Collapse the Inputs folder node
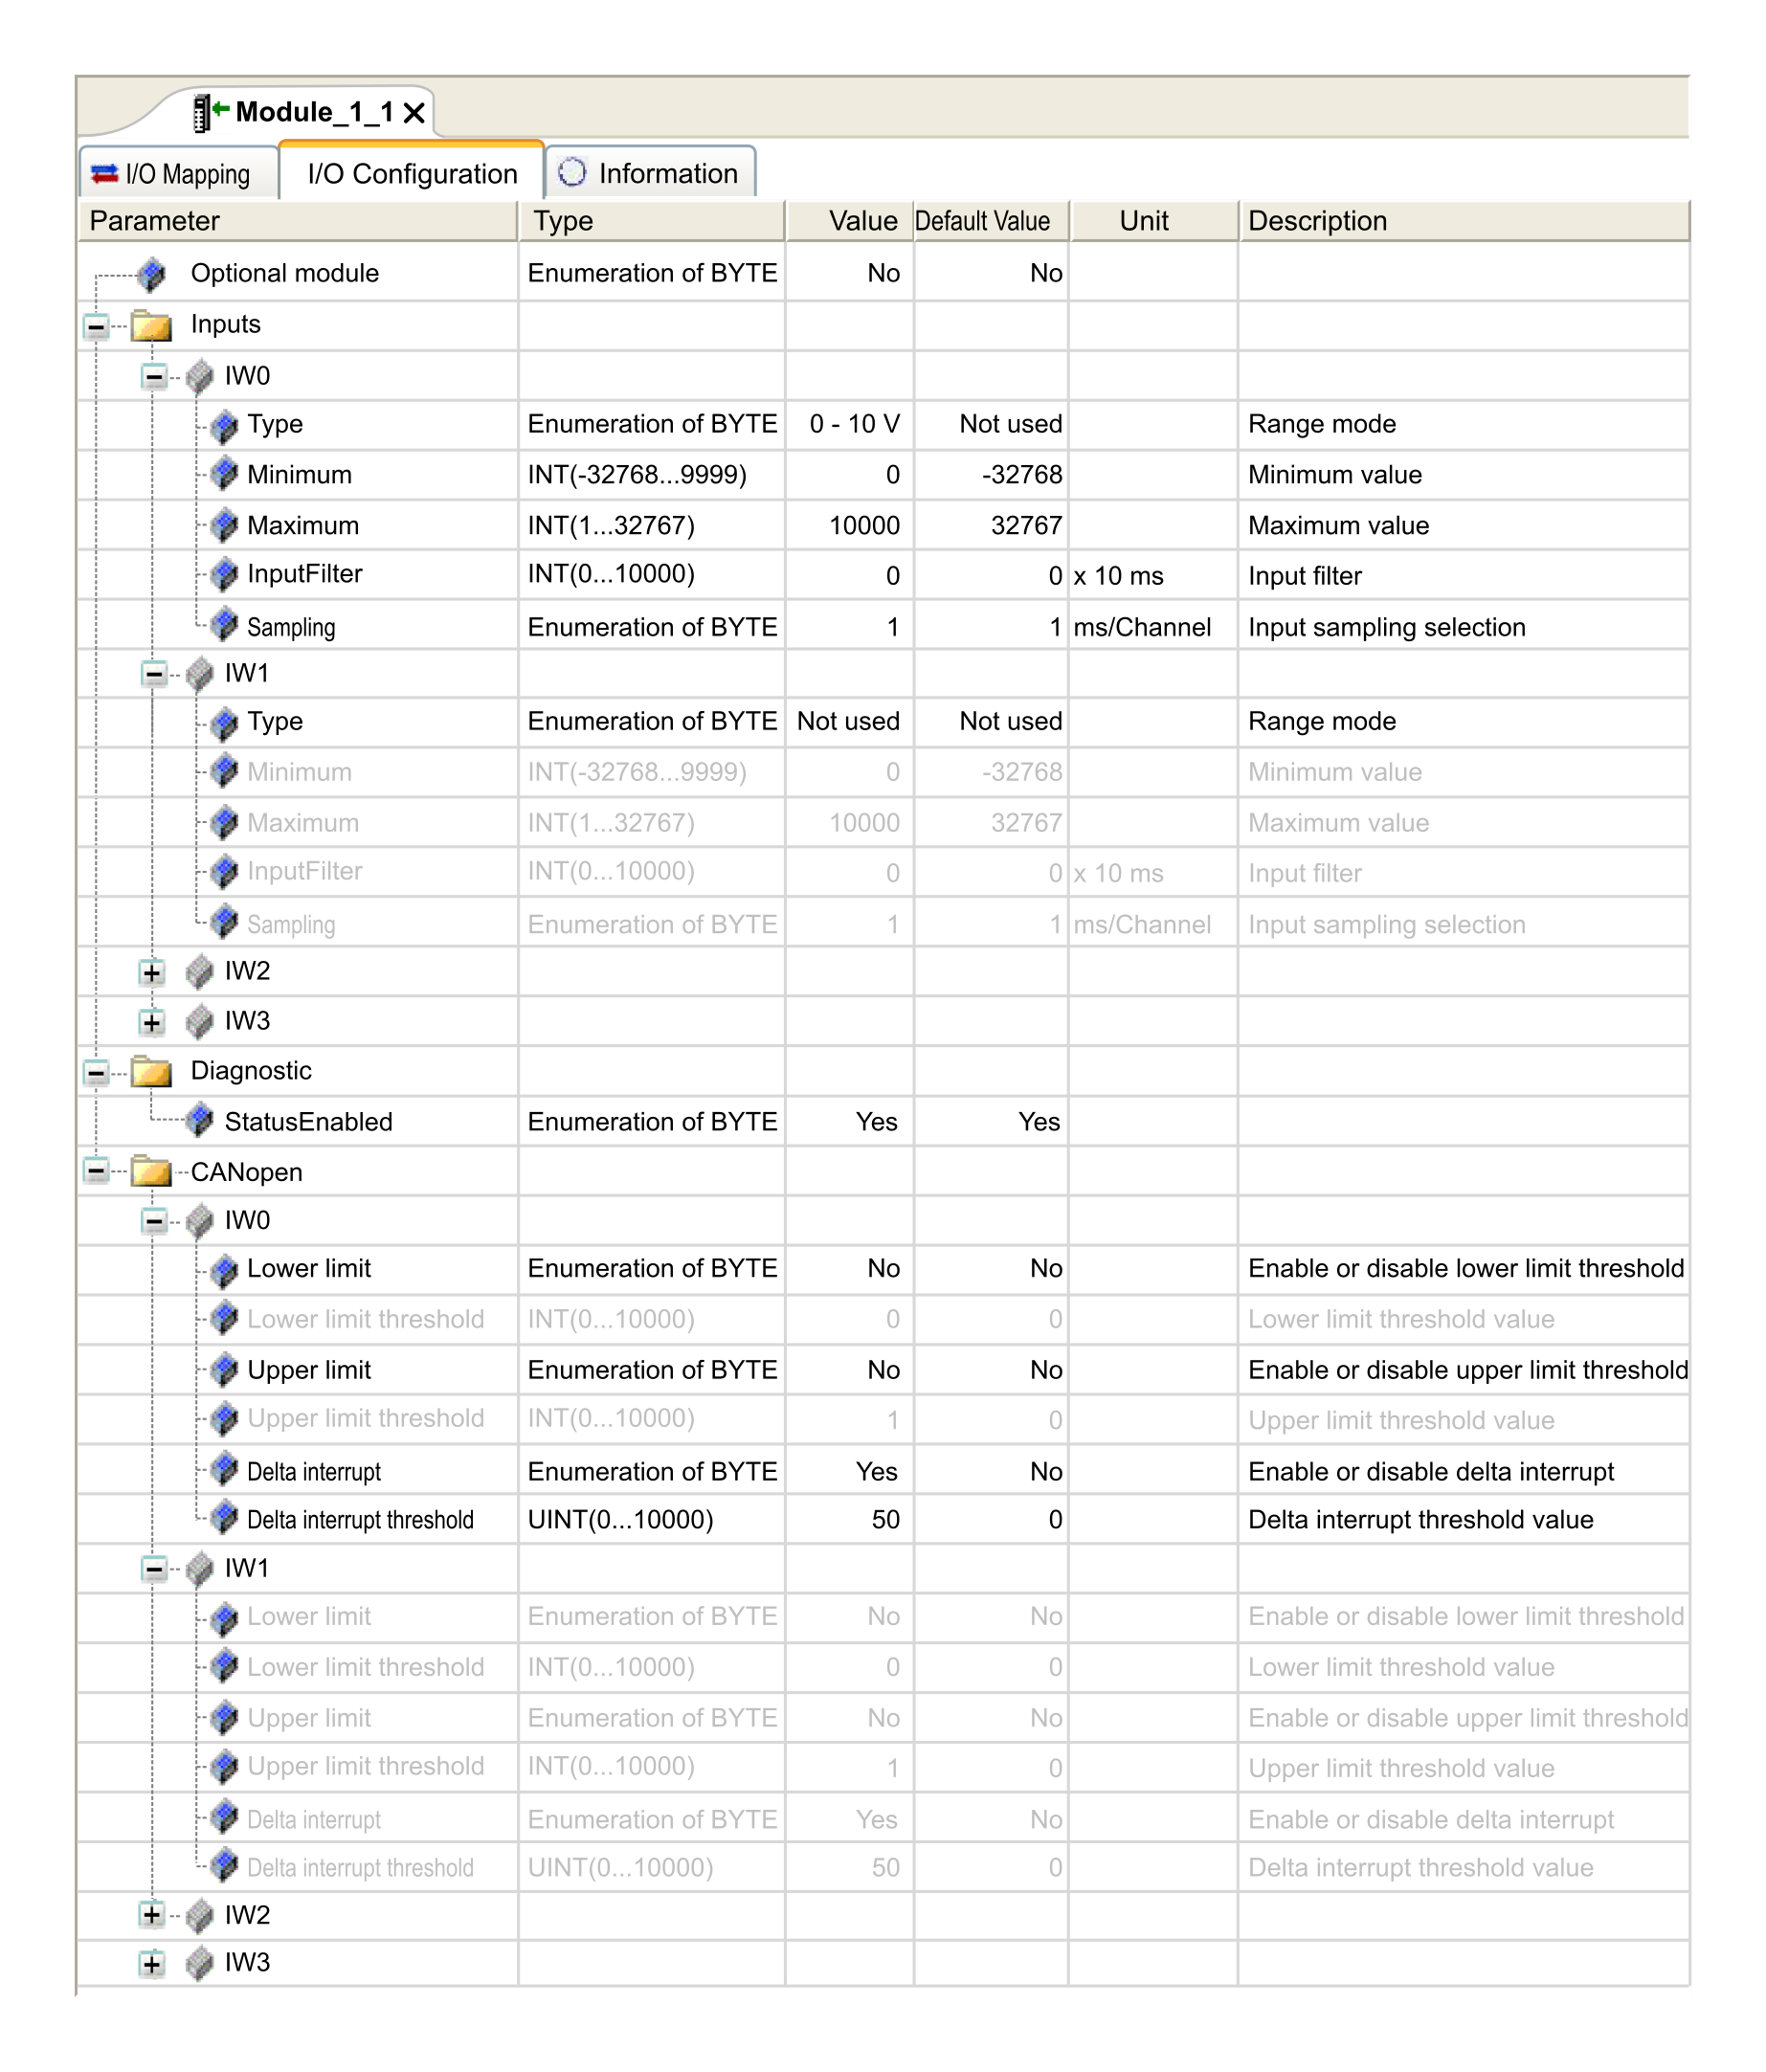This screenshot has width=1766, height=2072. [x=96, y=325]
